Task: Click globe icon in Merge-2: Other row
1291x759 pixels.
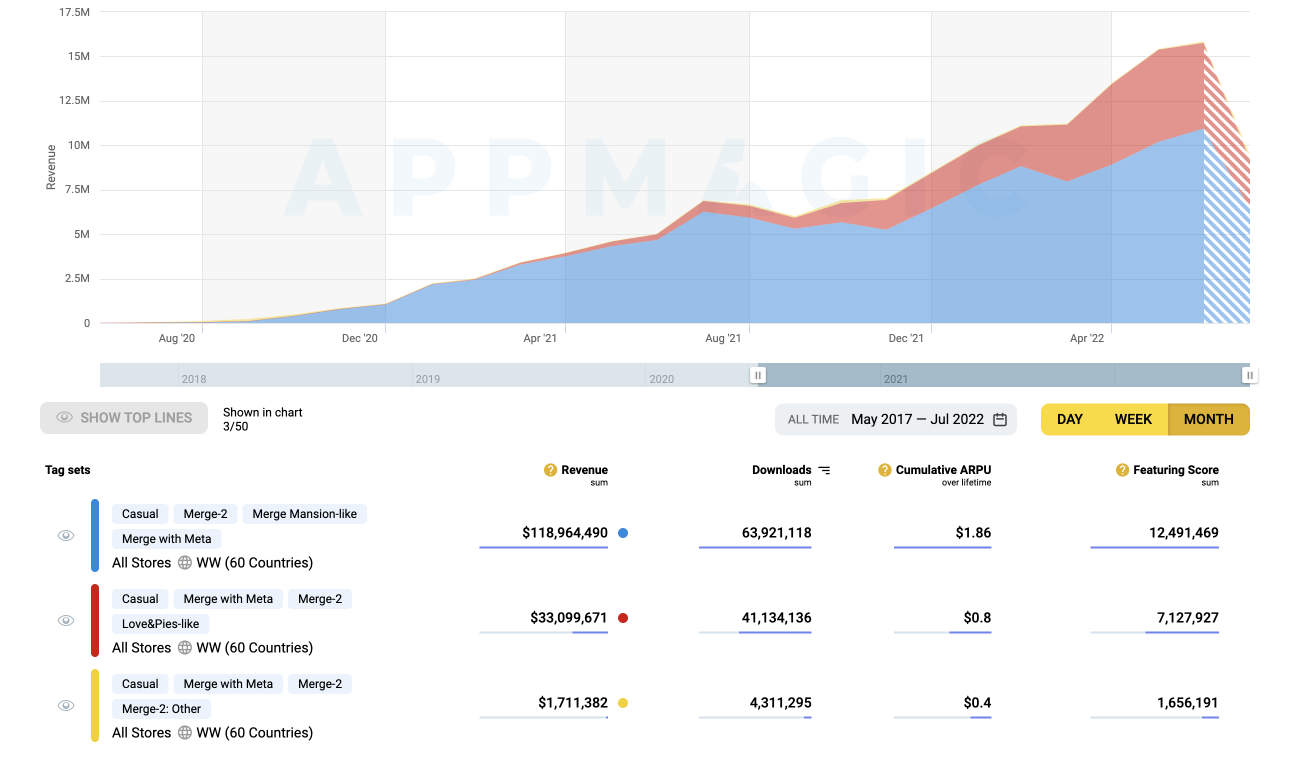Action: tap(185, 733)
